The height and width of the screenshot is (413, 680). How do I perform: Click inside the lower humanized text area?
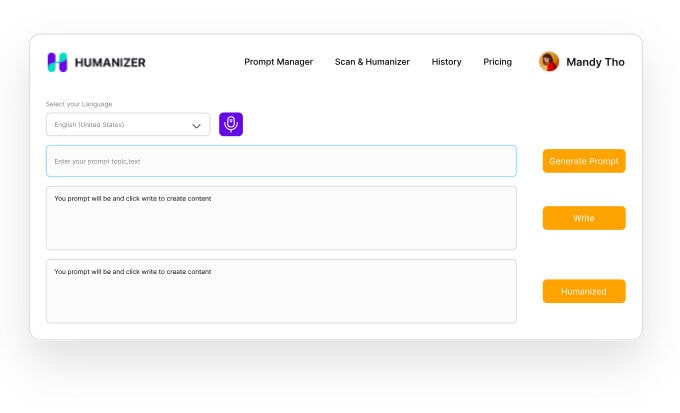[x=281, y=299]
